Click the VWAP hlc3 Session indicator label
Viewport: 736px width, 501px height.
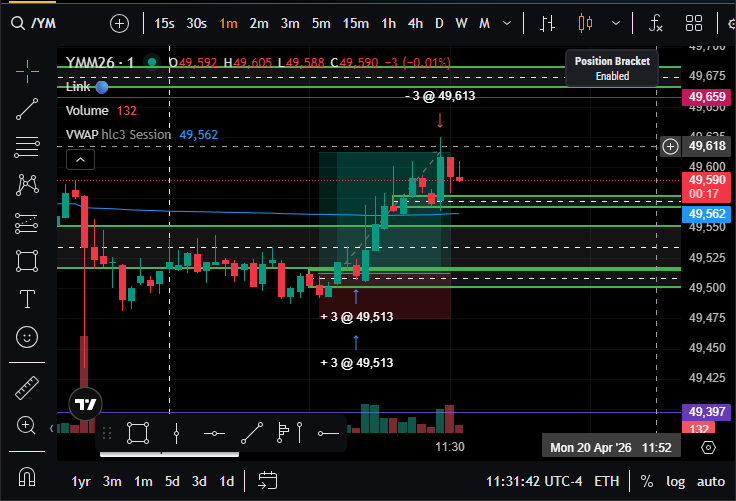tap(118, 135)
